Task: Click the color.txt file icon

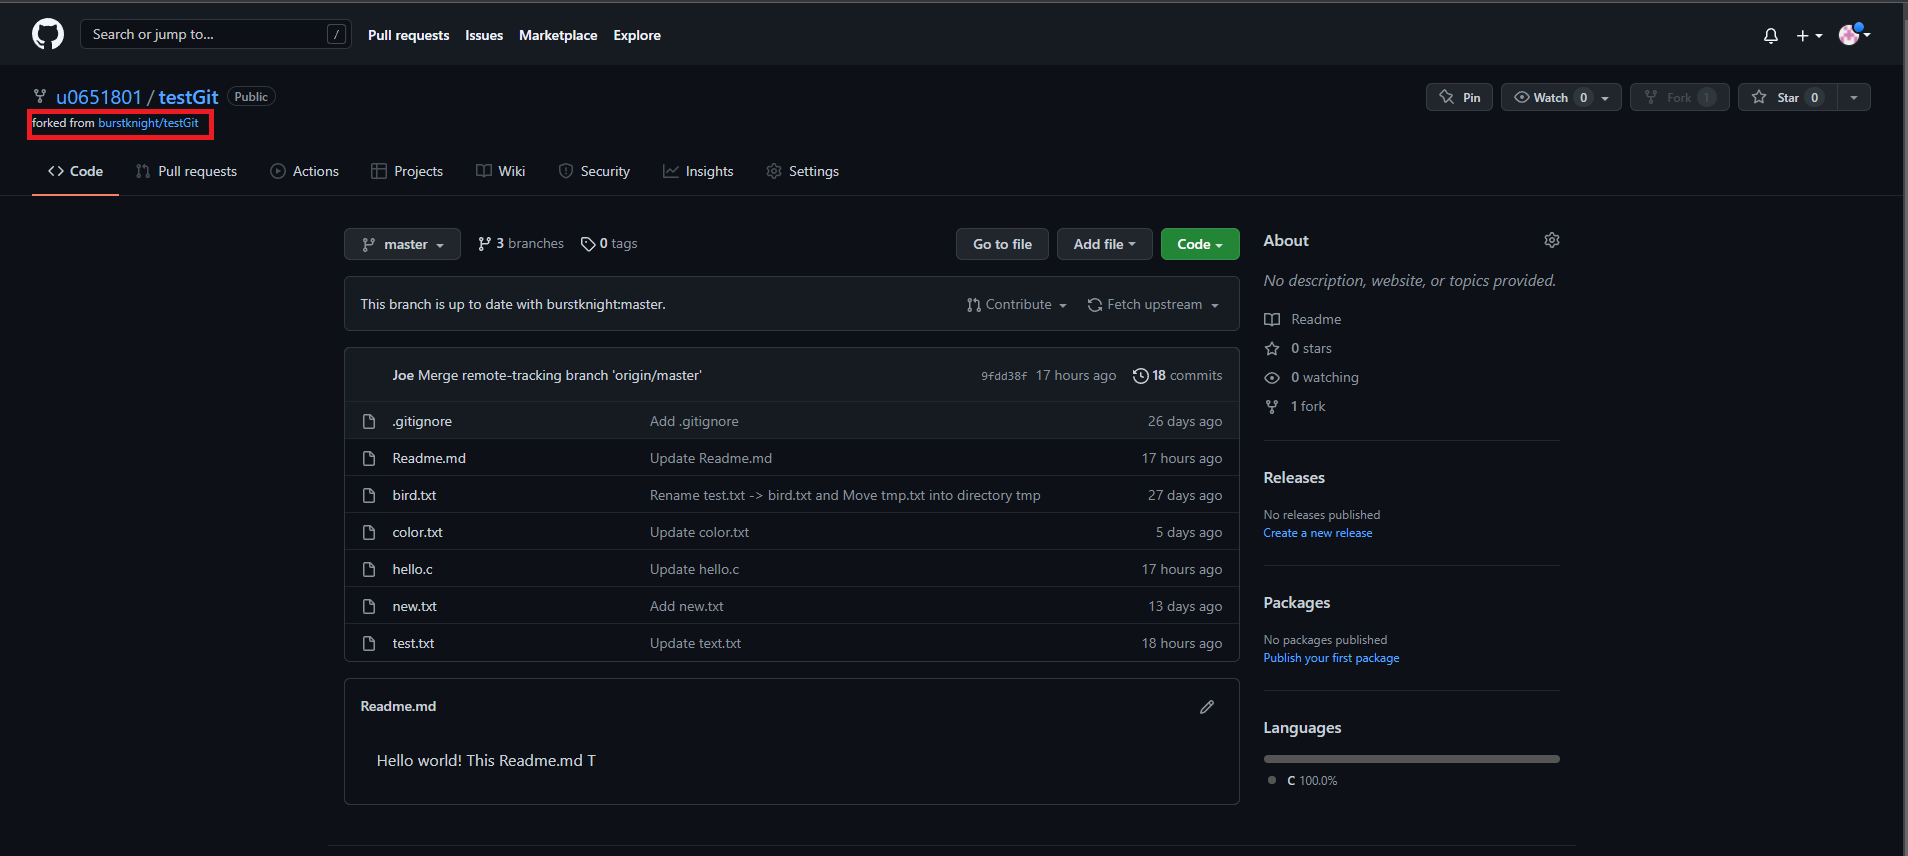Action: click(369, 532)
